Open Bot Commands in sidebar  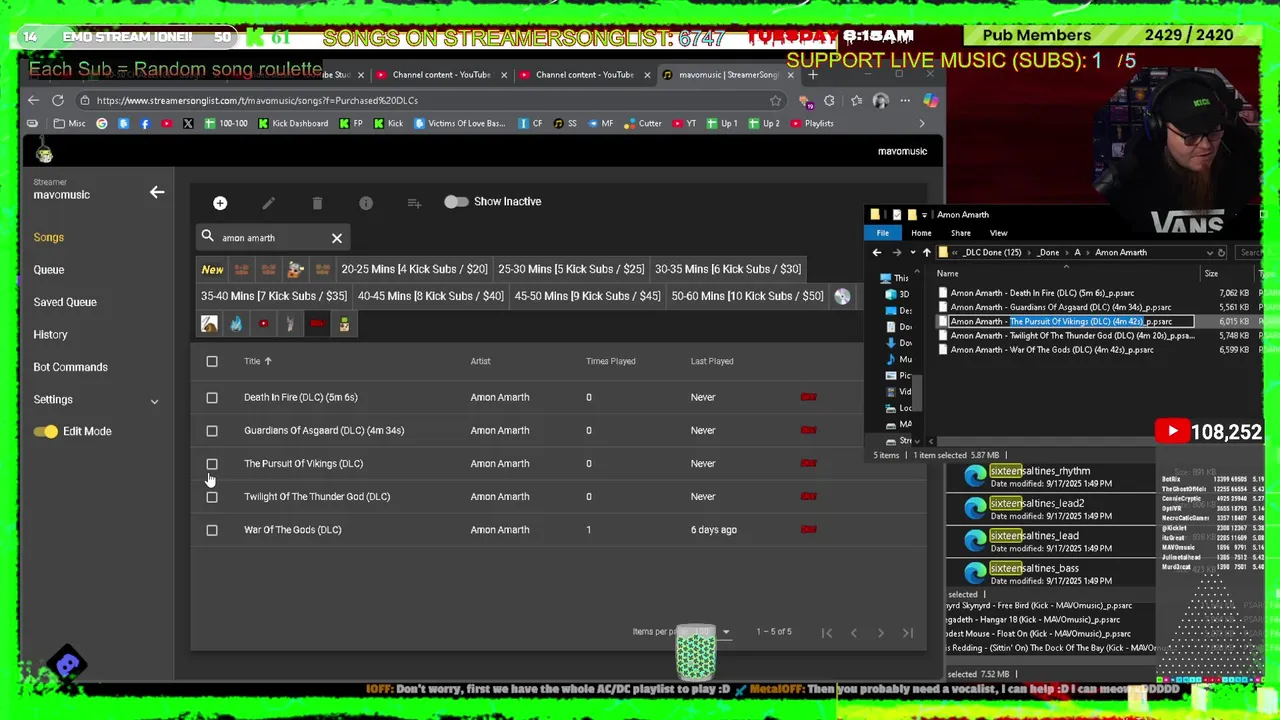point(70,367)
